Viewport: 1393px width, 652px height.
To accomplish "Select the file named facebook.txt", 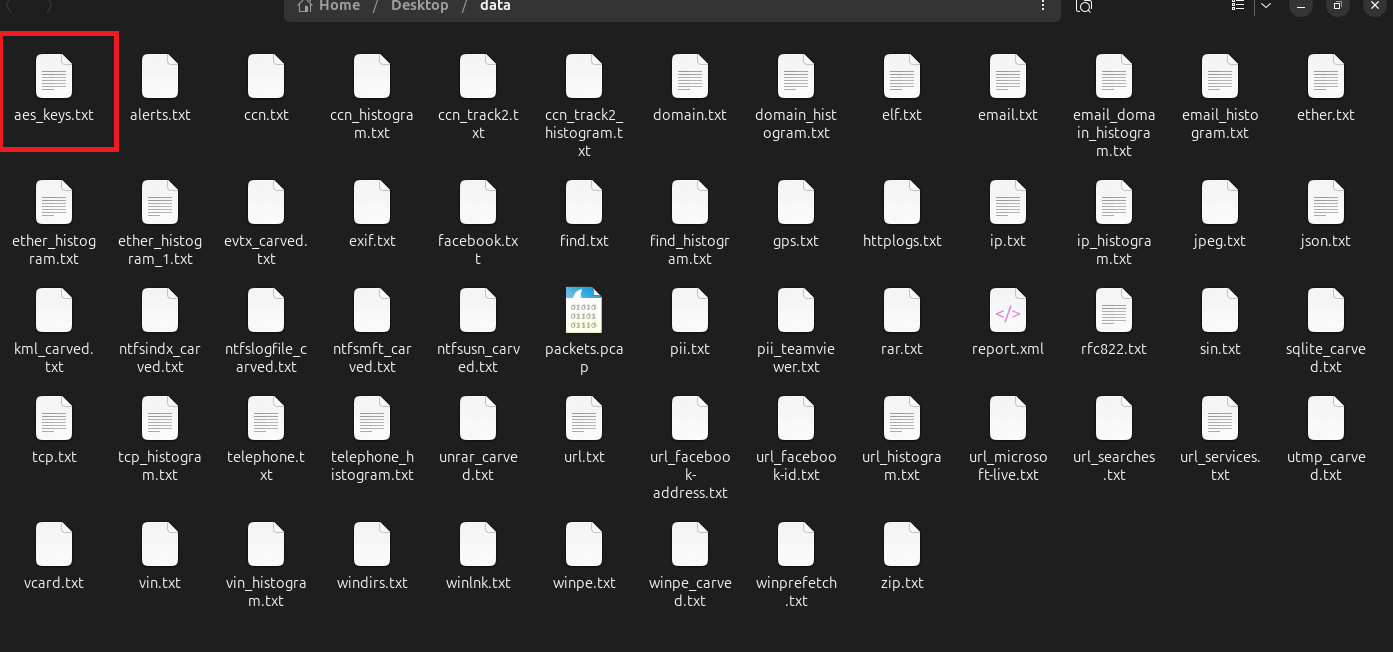I will (x=478, y=250).
